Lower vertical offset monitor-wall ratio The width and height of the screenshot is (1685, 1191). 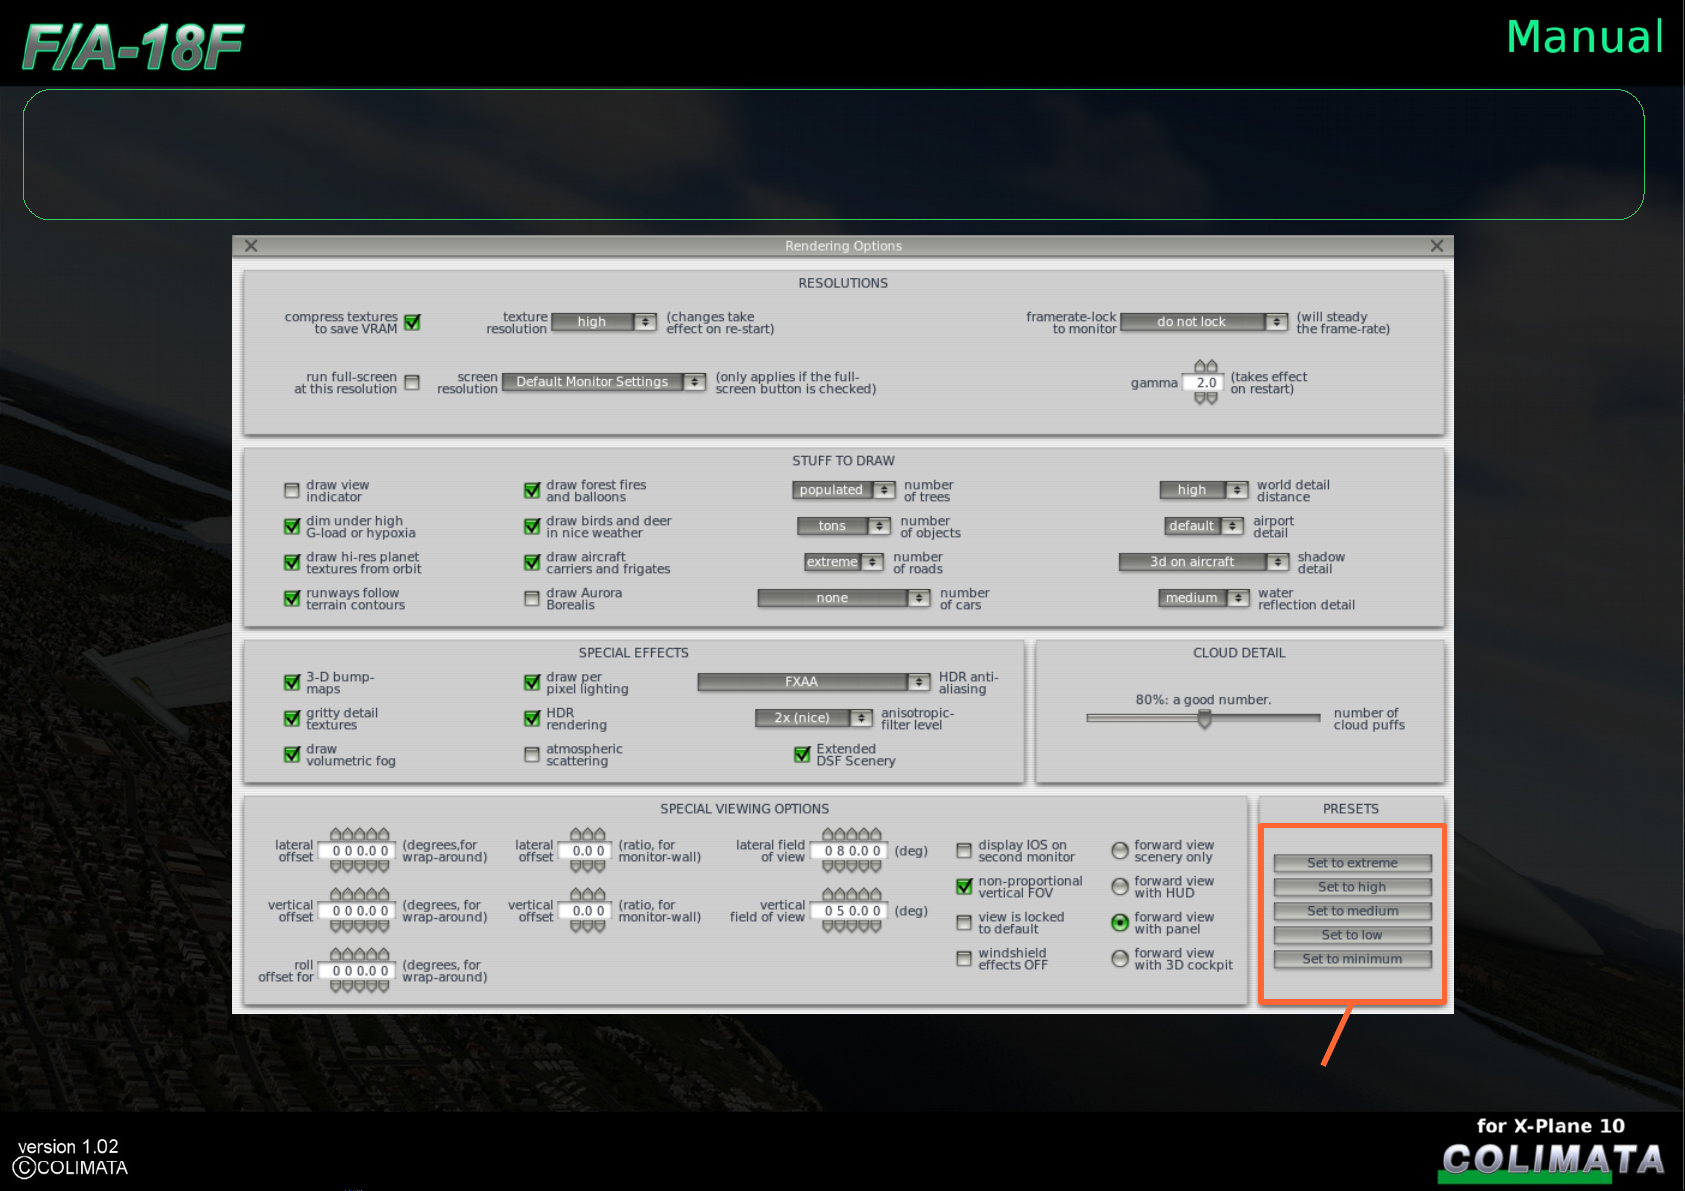(588, 927)
